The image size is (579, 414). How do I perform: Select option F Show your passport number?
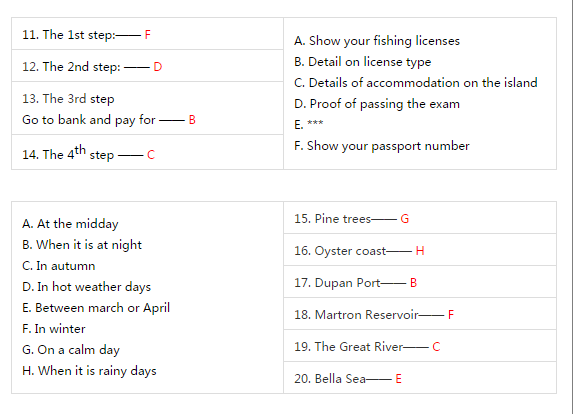click(x=381, y=146)
